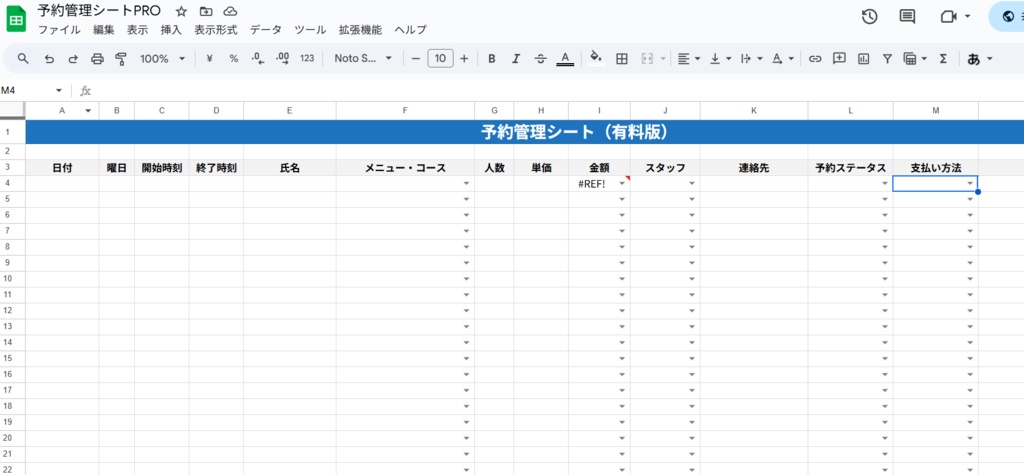
Task: Open the データ menu
Action: point(266,29)
